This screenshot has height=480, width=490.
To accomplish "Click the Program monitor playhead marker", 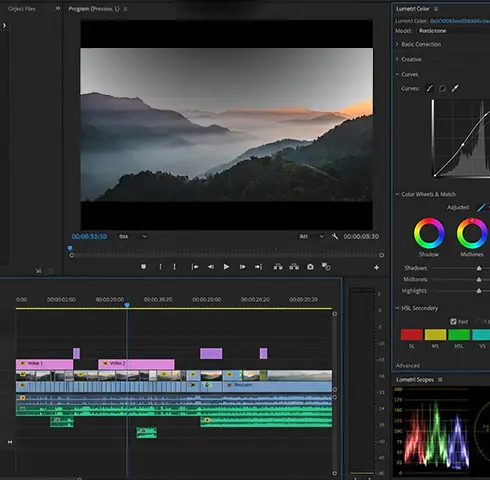I will tap(70, 248).
